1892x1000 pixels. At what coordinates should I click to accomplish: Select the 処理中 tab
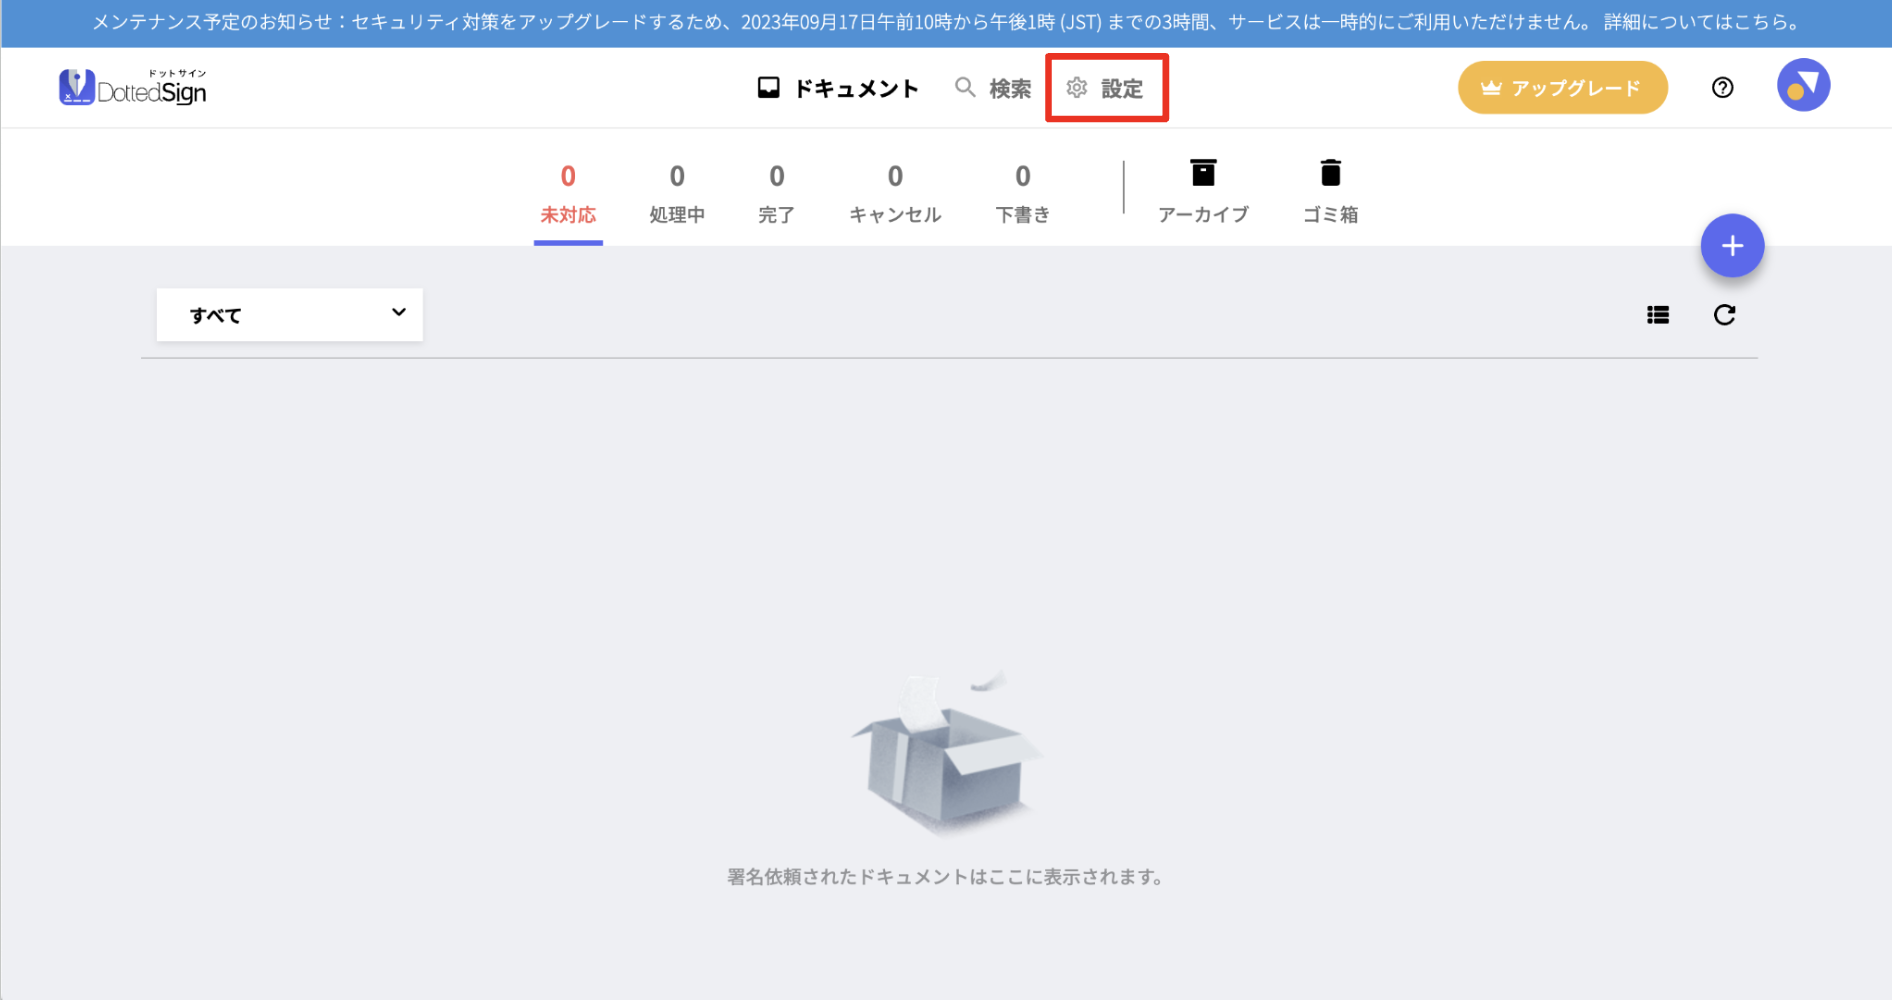pos(677,194)
